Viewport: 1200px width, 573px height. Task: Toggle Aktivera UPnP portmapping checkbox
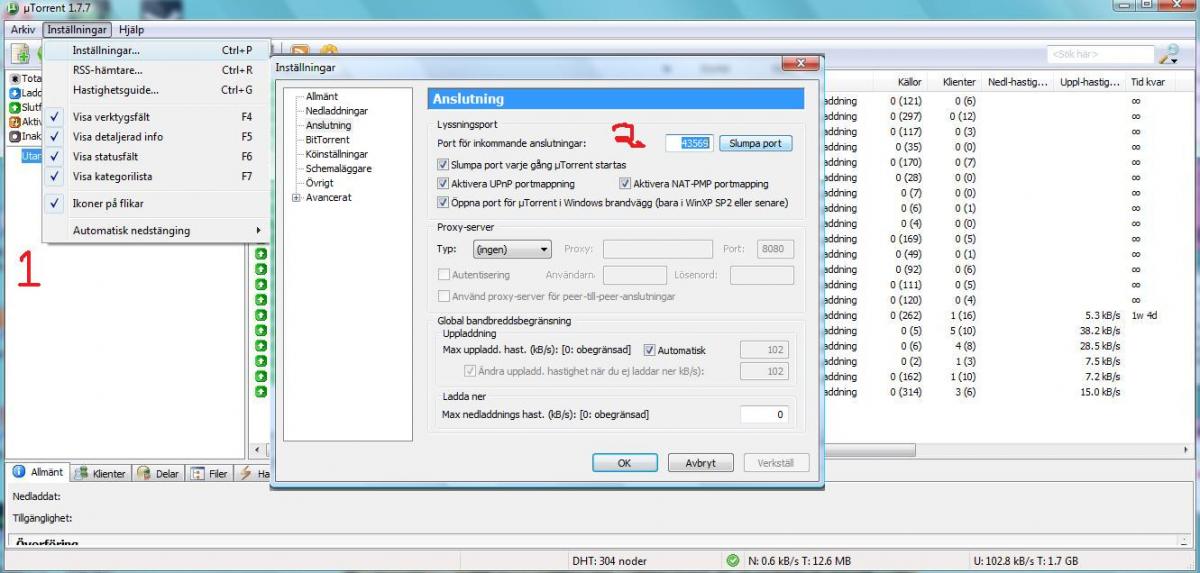(x=443, y=184)
